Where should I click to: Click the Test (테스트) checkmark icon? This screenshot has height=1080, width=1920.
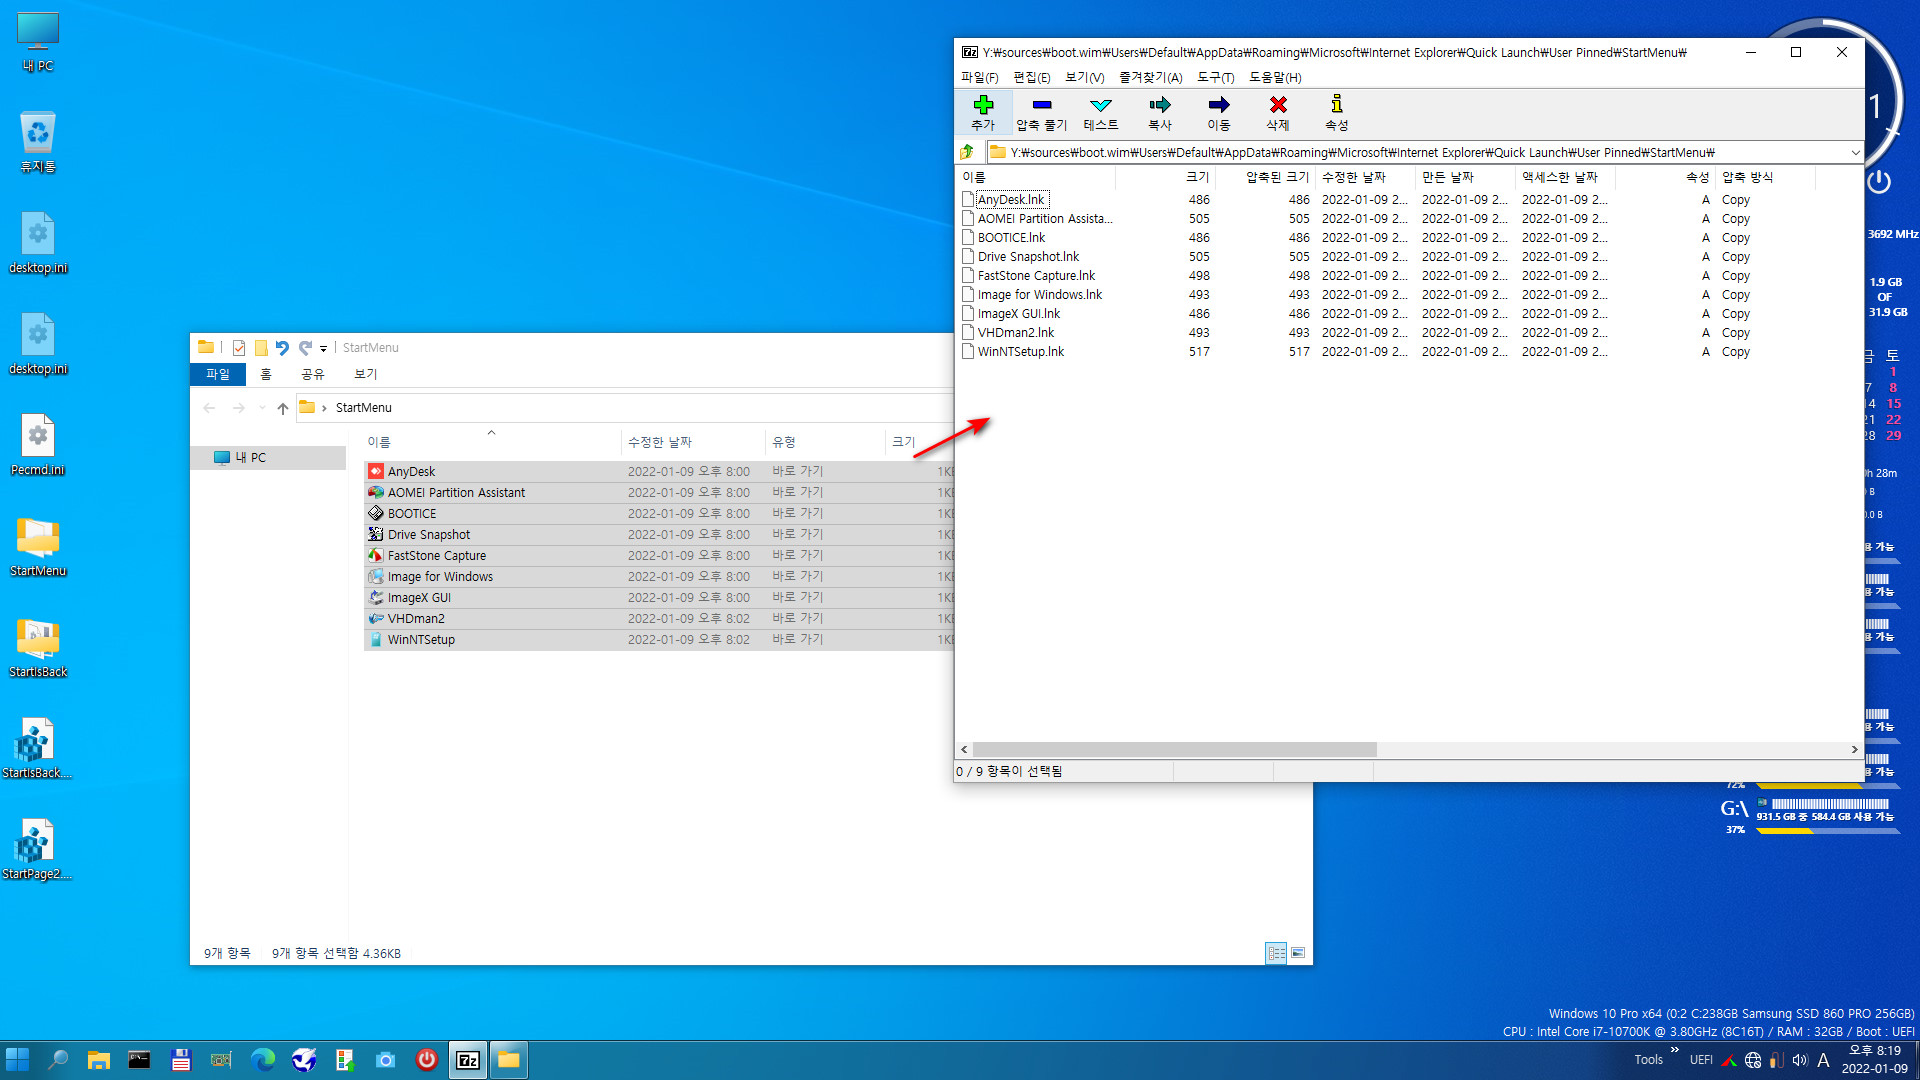click(x=1100, y=112)
